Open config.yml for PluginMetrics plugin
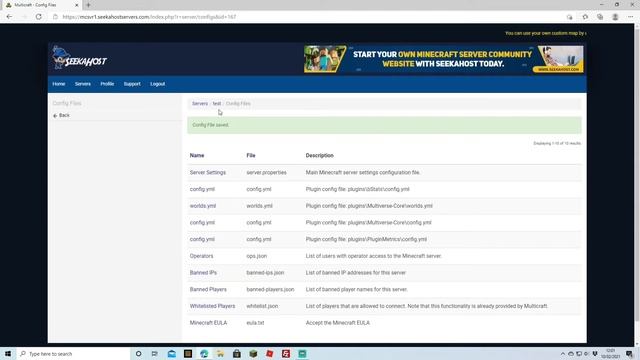 coord(202,239)
